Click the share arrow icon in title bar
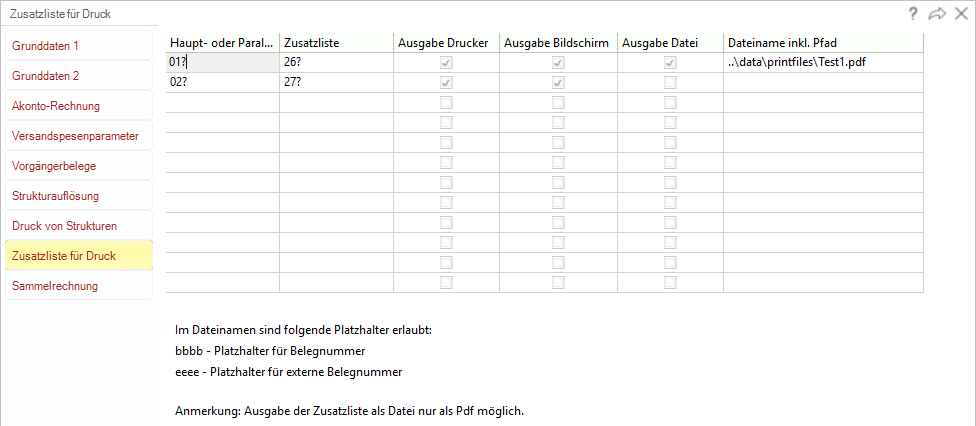 point(937,14)
